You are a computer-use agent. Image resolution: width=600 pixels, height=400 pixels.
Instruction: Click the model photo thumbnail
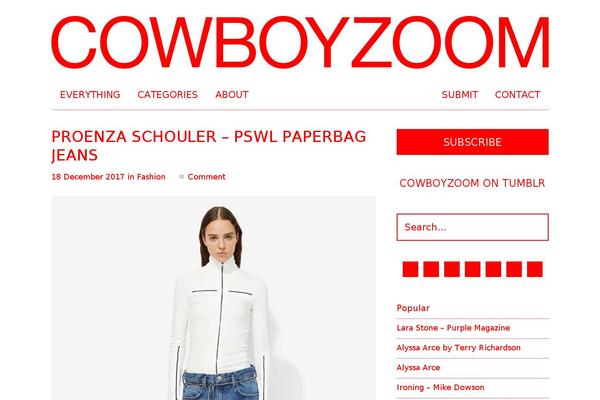(x=214, y=298)
